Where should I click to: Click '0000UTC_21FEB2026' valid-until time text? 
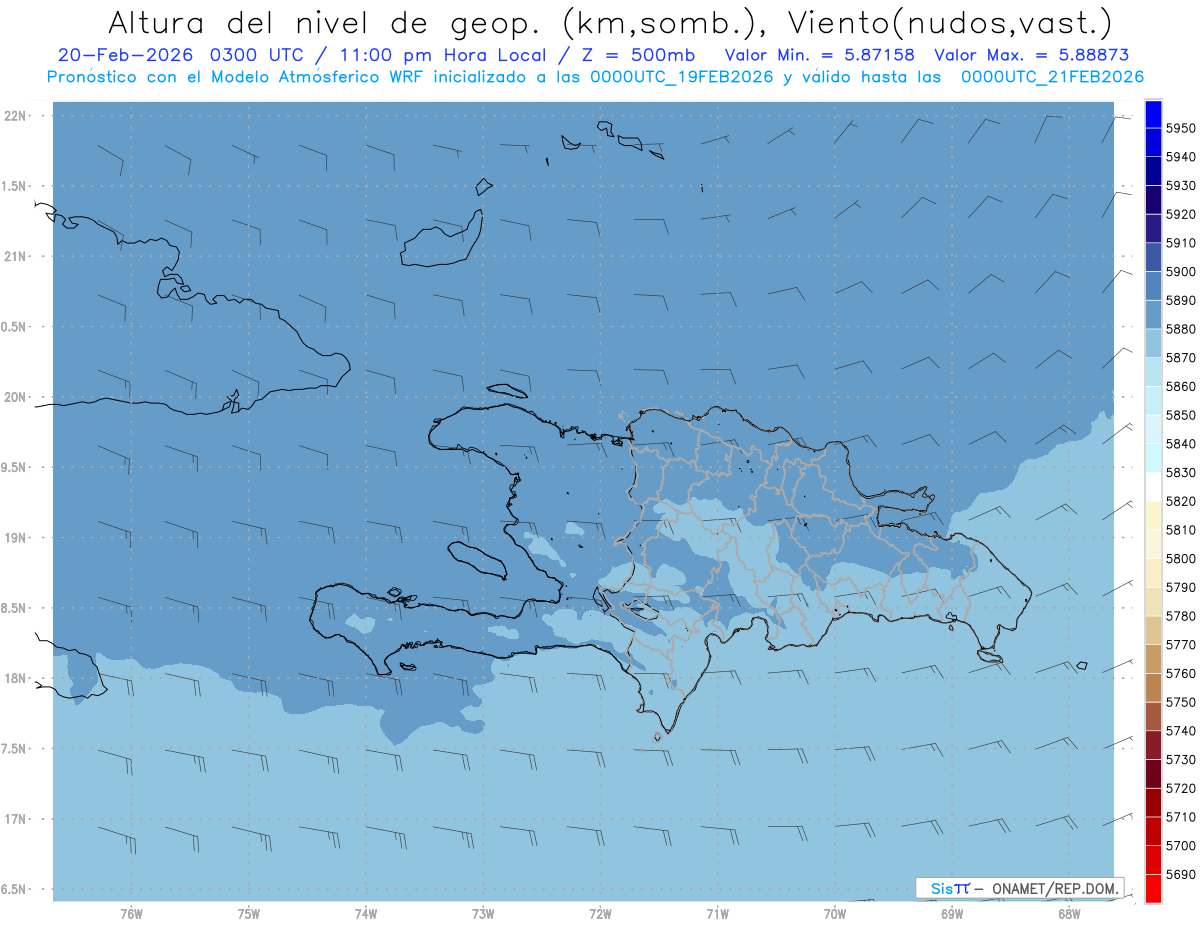1052,77
